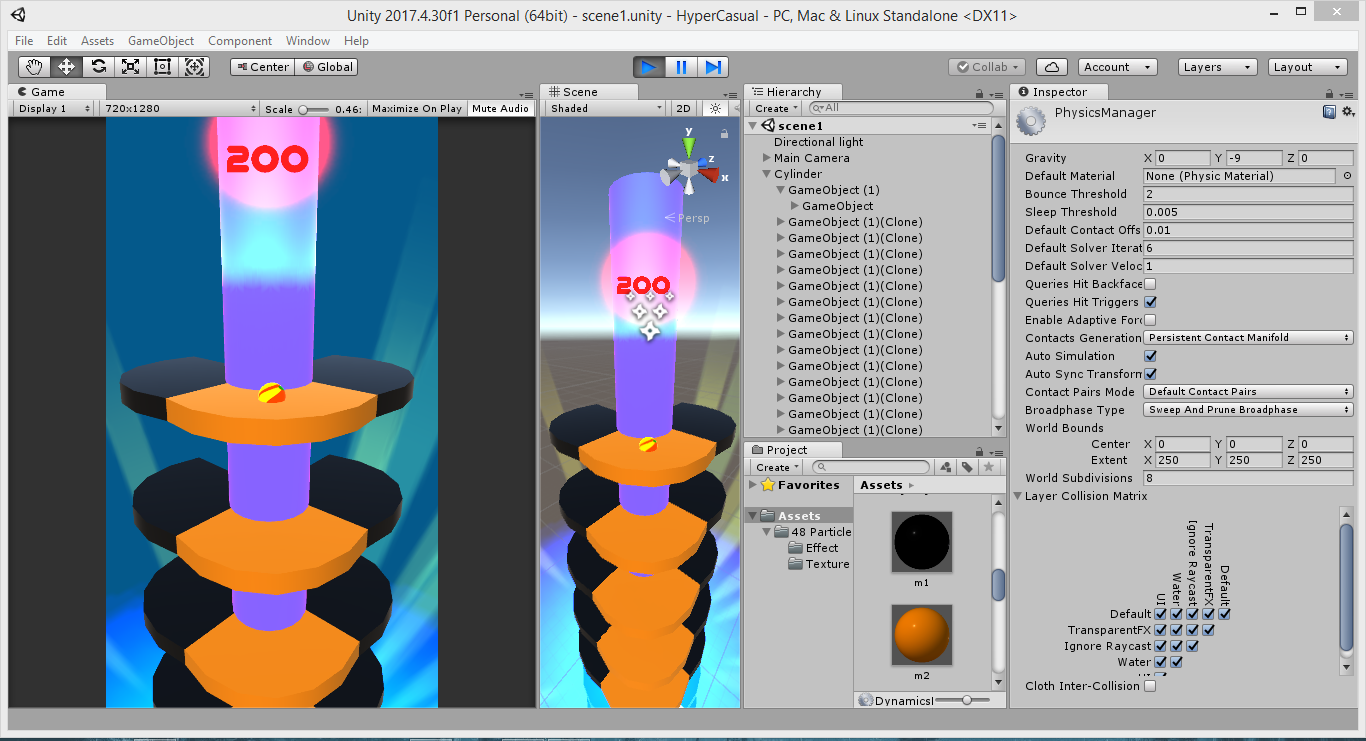
Task: Switch to the Scene tab
Action: tap(573, 92)
